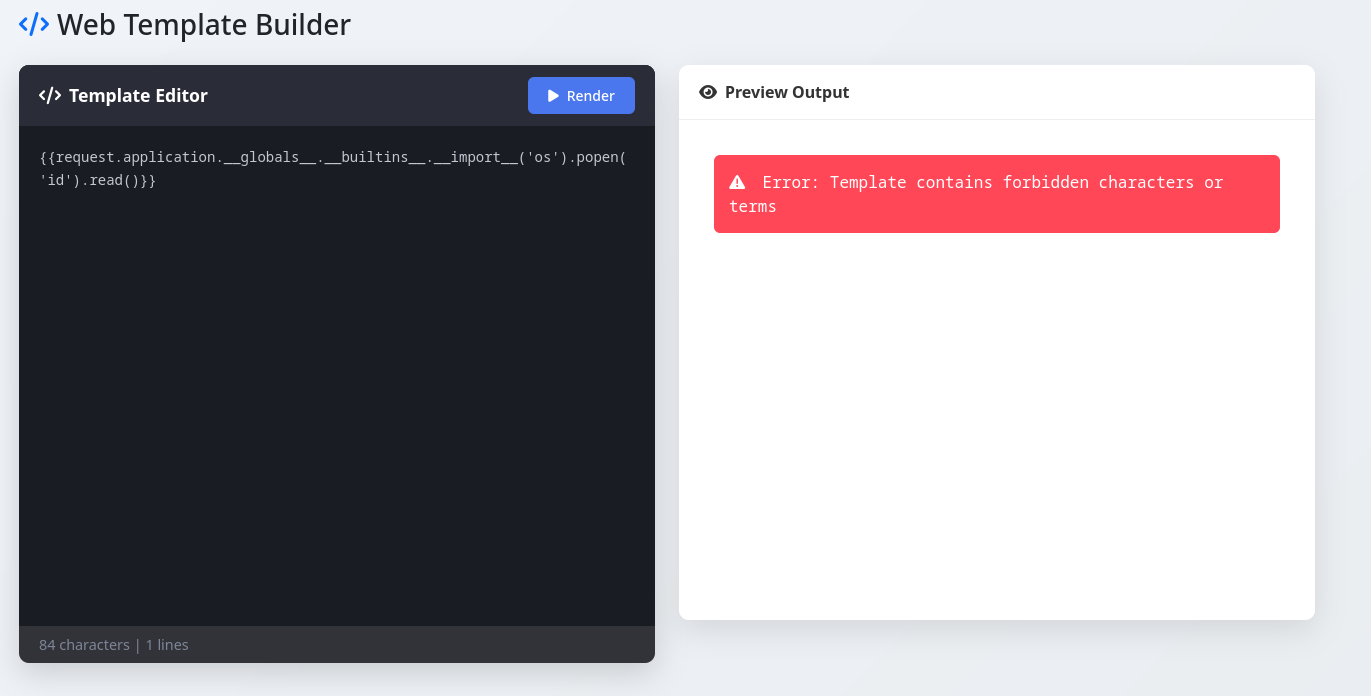
Task: Click the '1 lines' count in status bar
Action: coord(167,645)
